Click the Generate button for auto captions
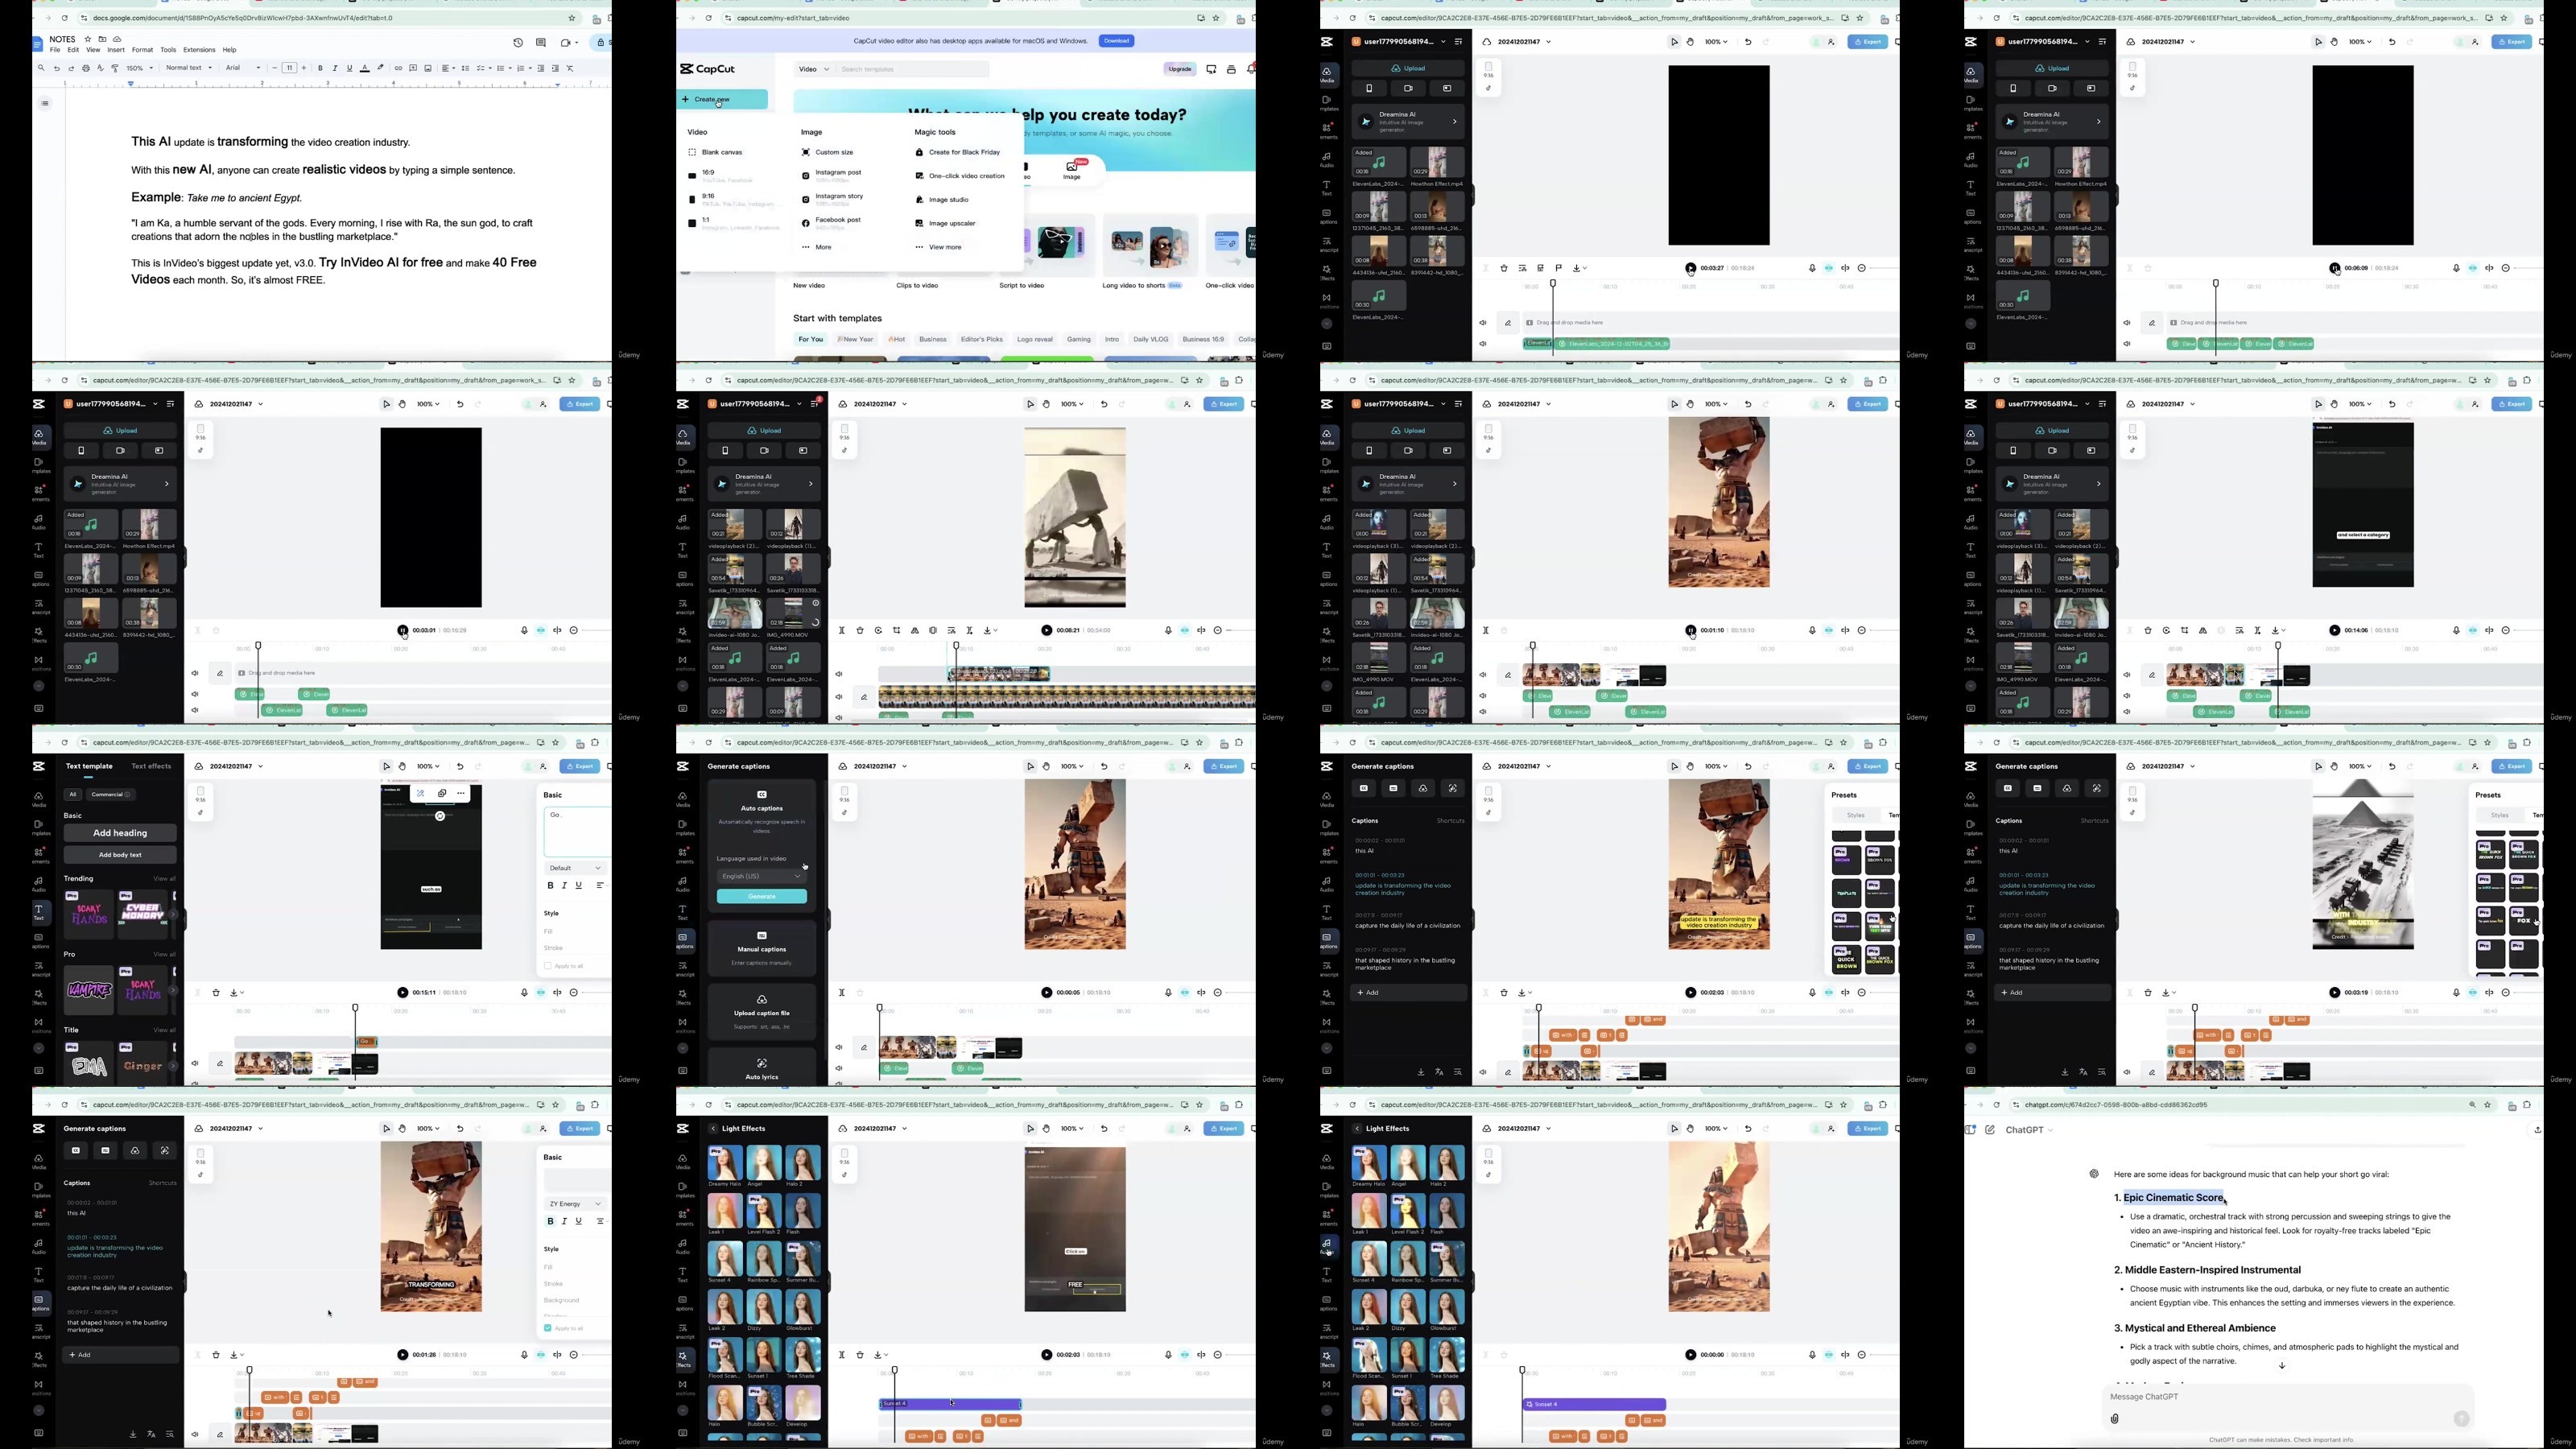 click(x=762, y=896)
